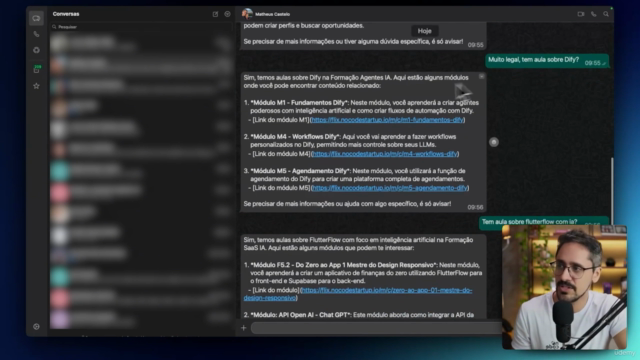Open the Chats section in sidebar
This screenshot has width=640, height=360.
[36, 18]
